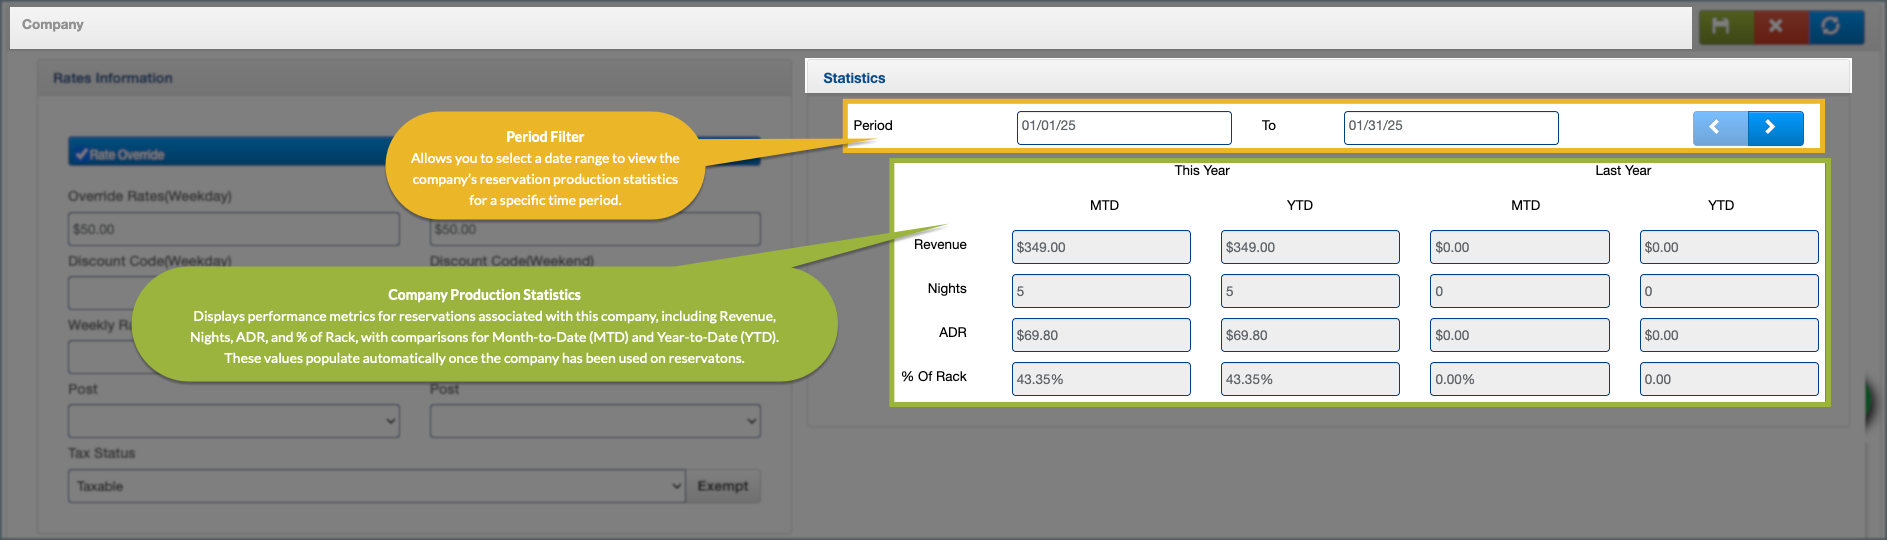This screenshot has width=1887, height=540.
Task: Click Last Year YTD Revenue field
Action: (x=1728, y=247)
